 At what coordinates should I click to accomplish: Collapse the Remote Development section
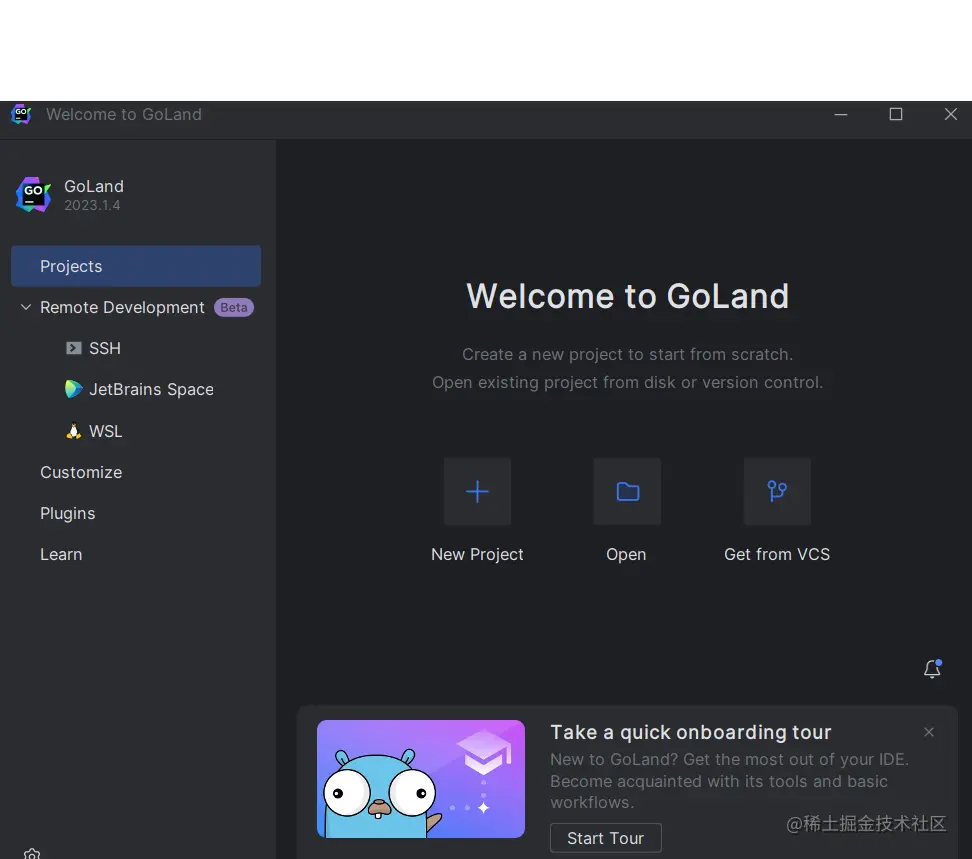click(x=25, y=307)
